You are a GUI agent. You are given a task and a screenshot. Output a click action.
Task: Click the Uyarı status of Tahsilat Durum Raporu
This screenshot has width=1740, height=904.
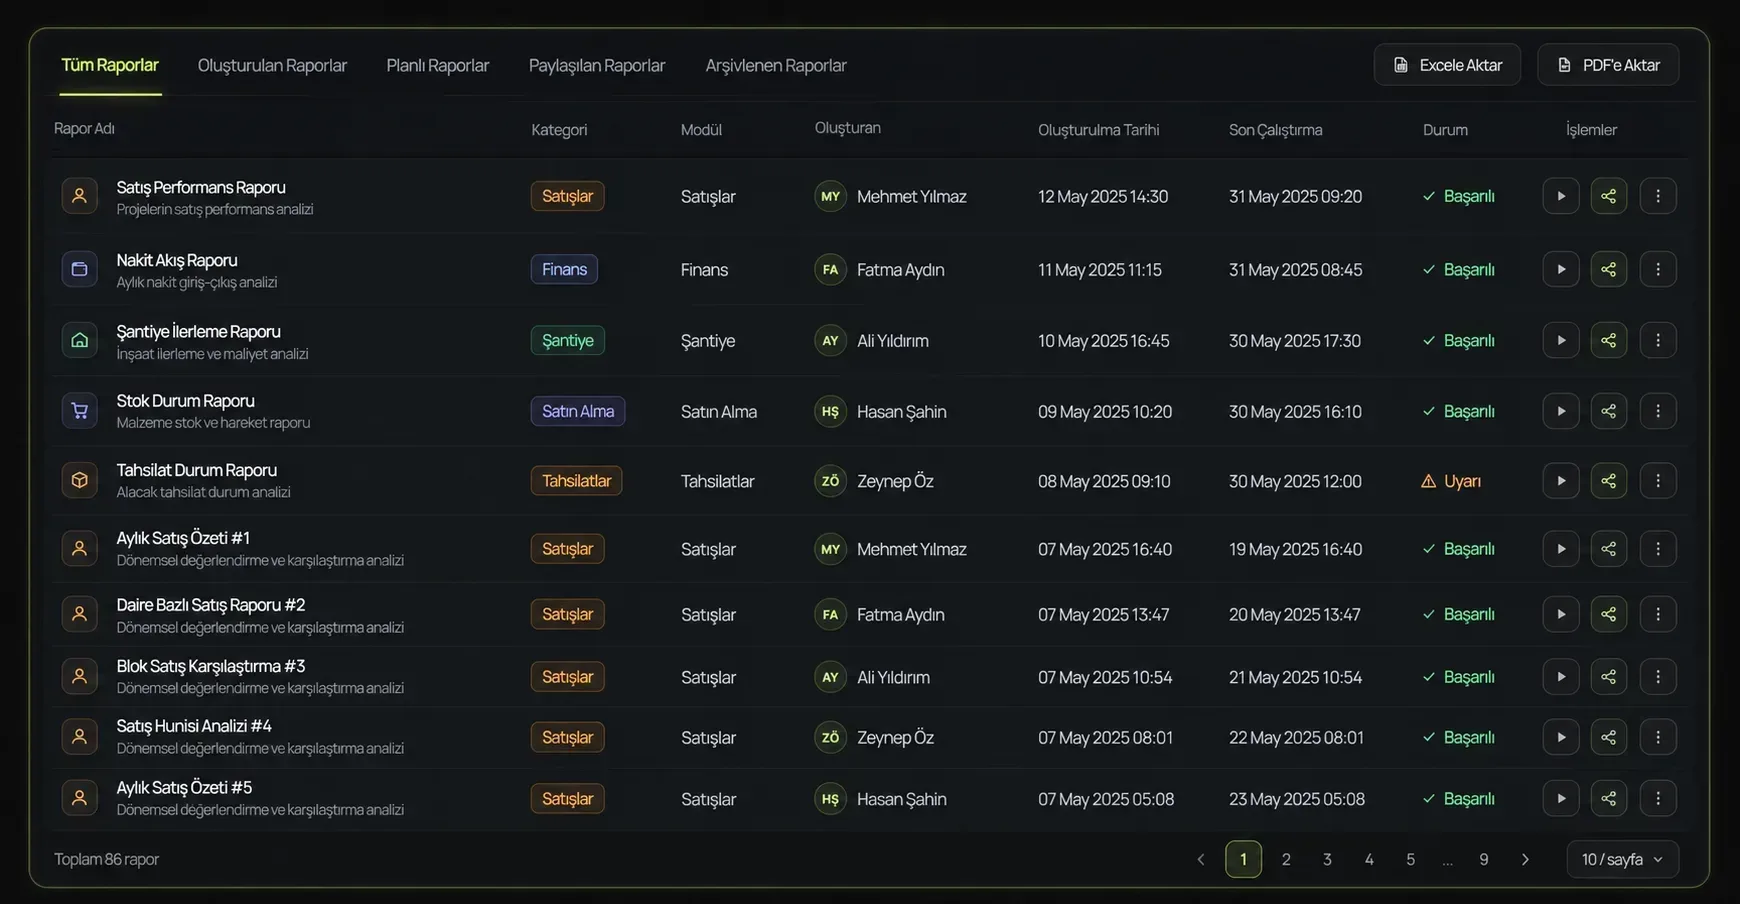(x=1451, y=481)
